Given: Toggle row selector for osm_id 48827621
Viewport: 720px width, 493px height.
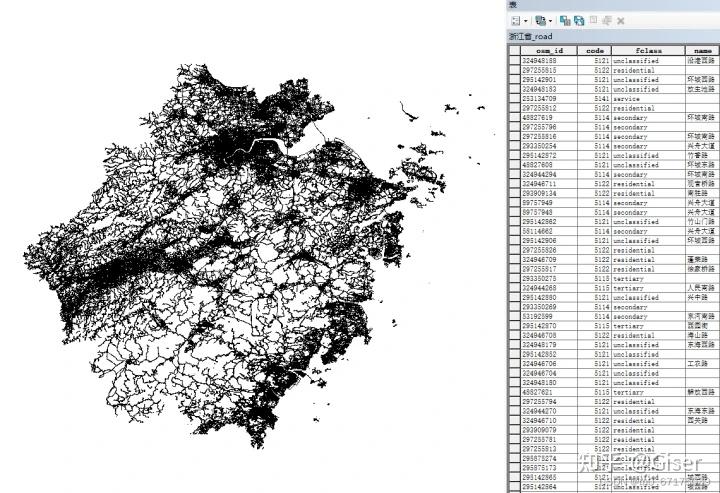Looking at the screenshot, I should pyautogui.click(x=514, y=392).
